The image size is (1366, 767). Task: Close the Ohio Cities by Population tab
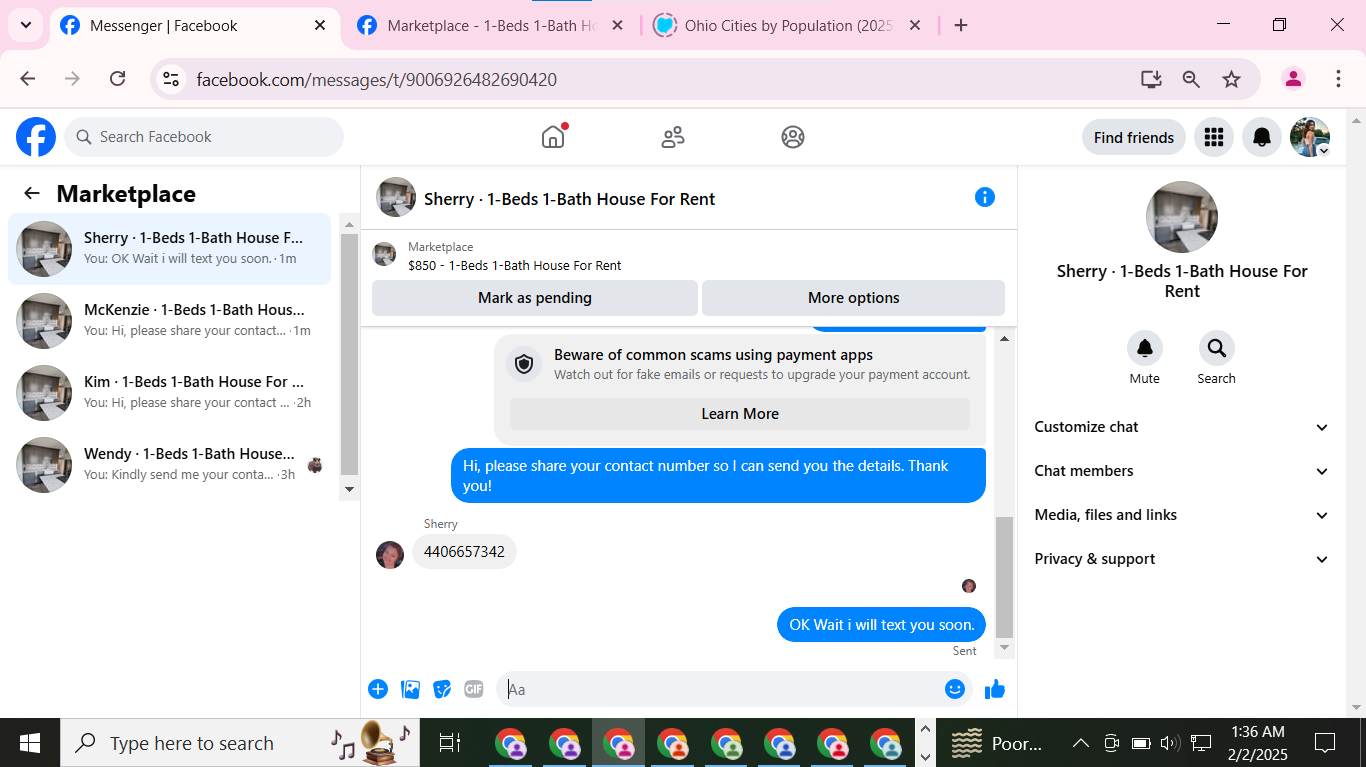pyautogui.click(x=915, y=25)
